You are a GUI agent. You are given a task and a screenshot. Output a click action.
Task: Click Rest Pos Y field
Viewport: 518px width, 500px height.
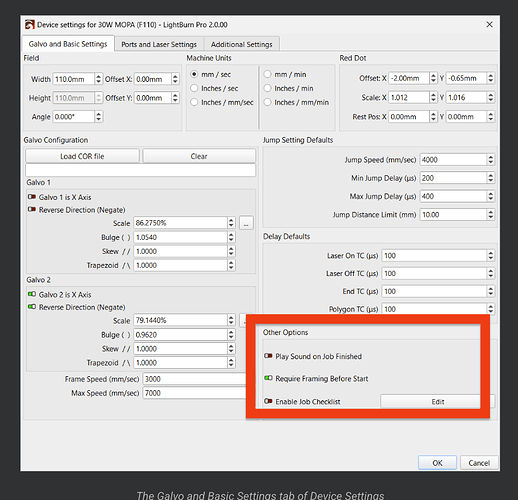(466, 117)
